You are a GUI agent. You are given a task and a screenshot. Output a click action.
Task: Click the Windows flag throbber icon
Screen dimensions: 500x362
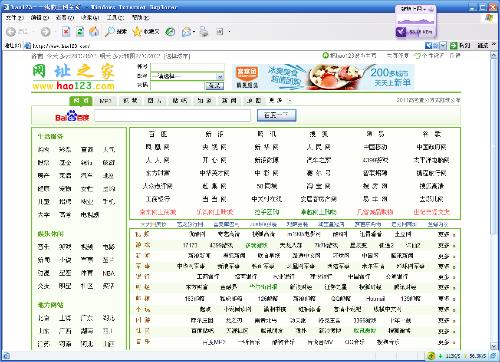pos(489,18)
